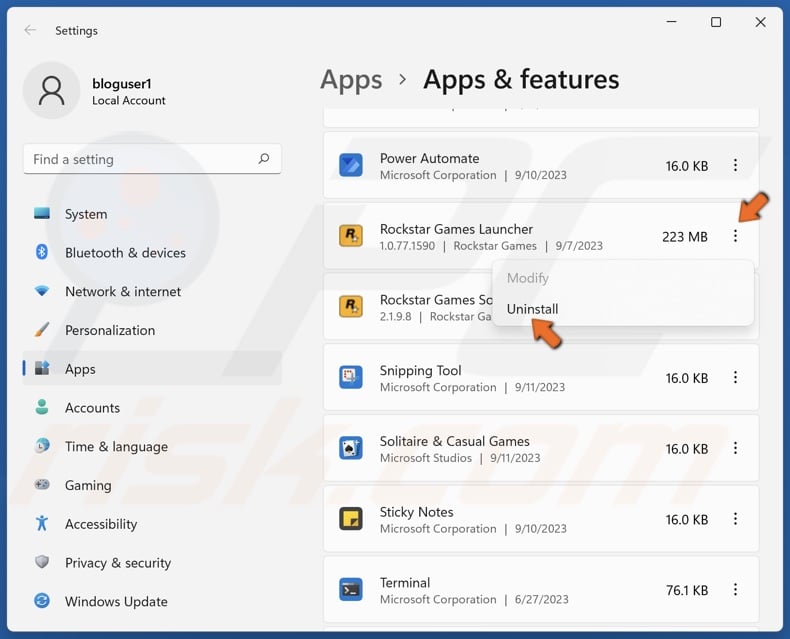790x639 pixels.
Task: Click the Sticky Notes name
Action: coord(416,512)
